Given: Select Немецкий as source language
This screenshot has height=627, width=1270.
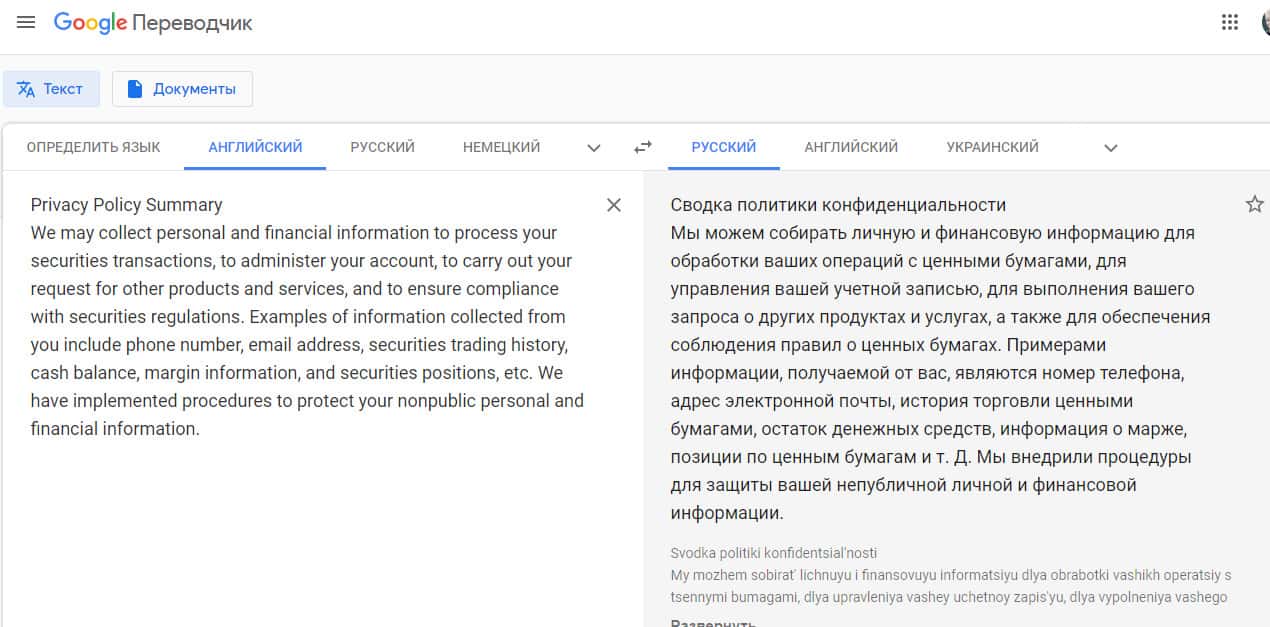Looking at the screenshot, I should pyautogui.click(x=501, y=147).
